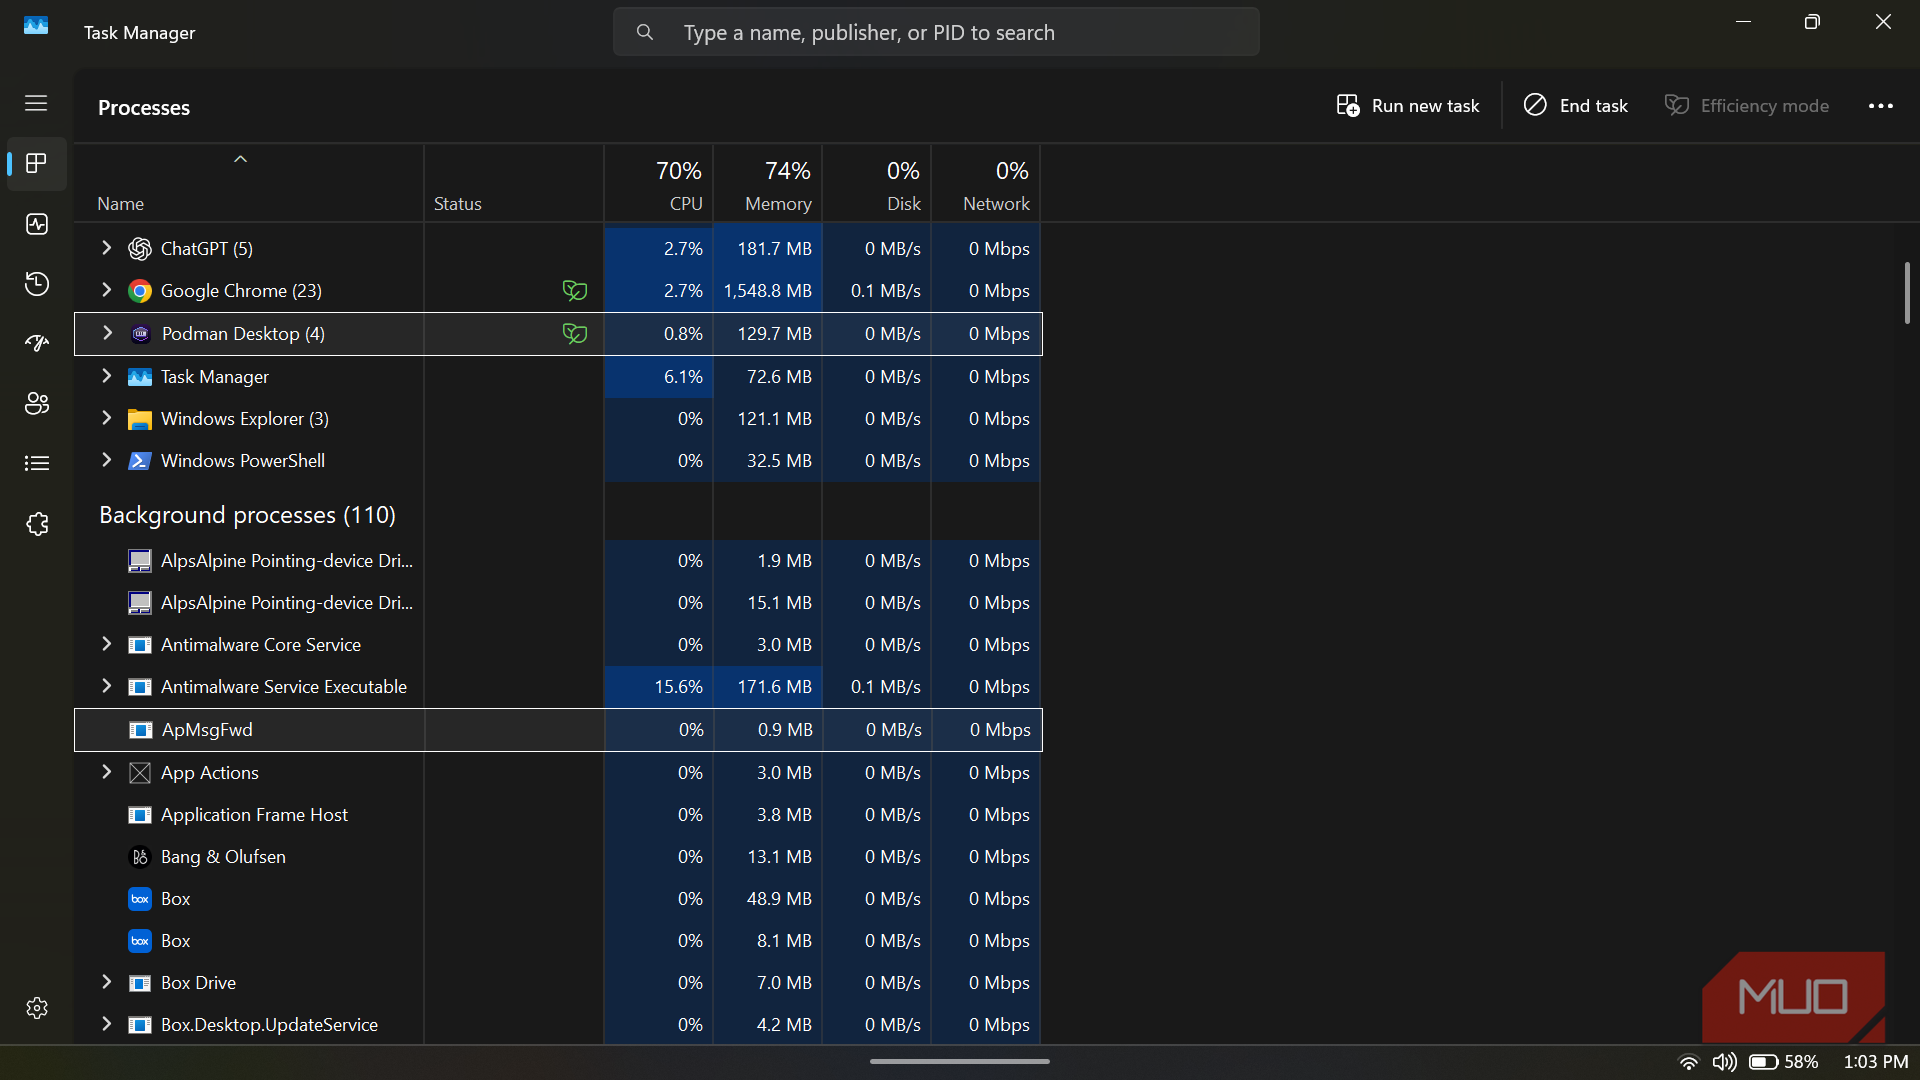Select the Box process using 48.9 MB
This screenshot has height=1080, width=1920.
(x=558, y=899)
